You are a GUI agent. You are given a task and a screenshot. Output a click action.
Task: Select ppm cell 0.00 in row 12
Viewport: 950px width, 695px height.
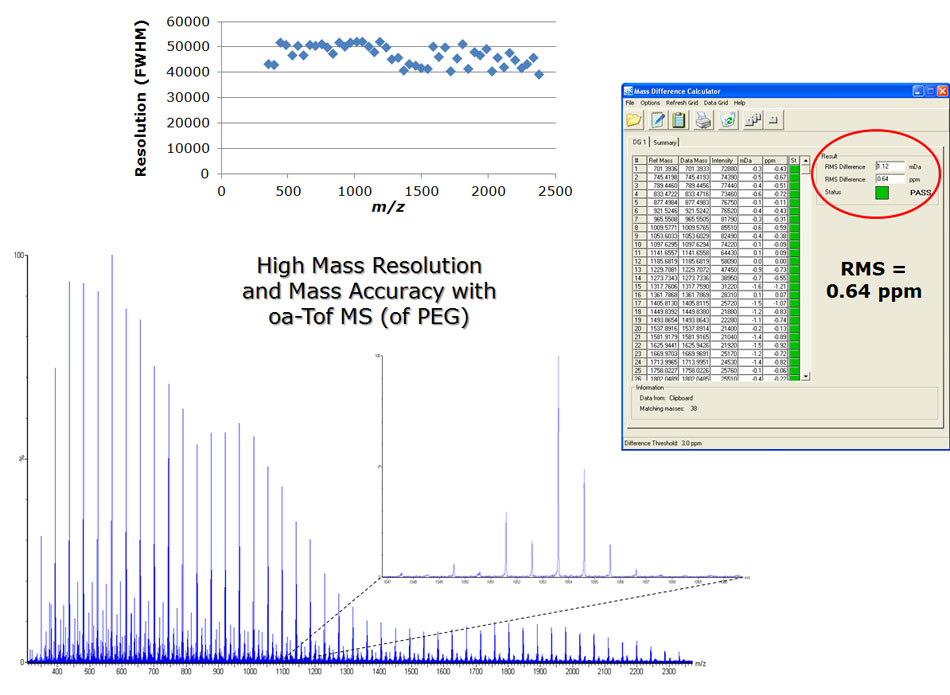[x=776, y=261]
